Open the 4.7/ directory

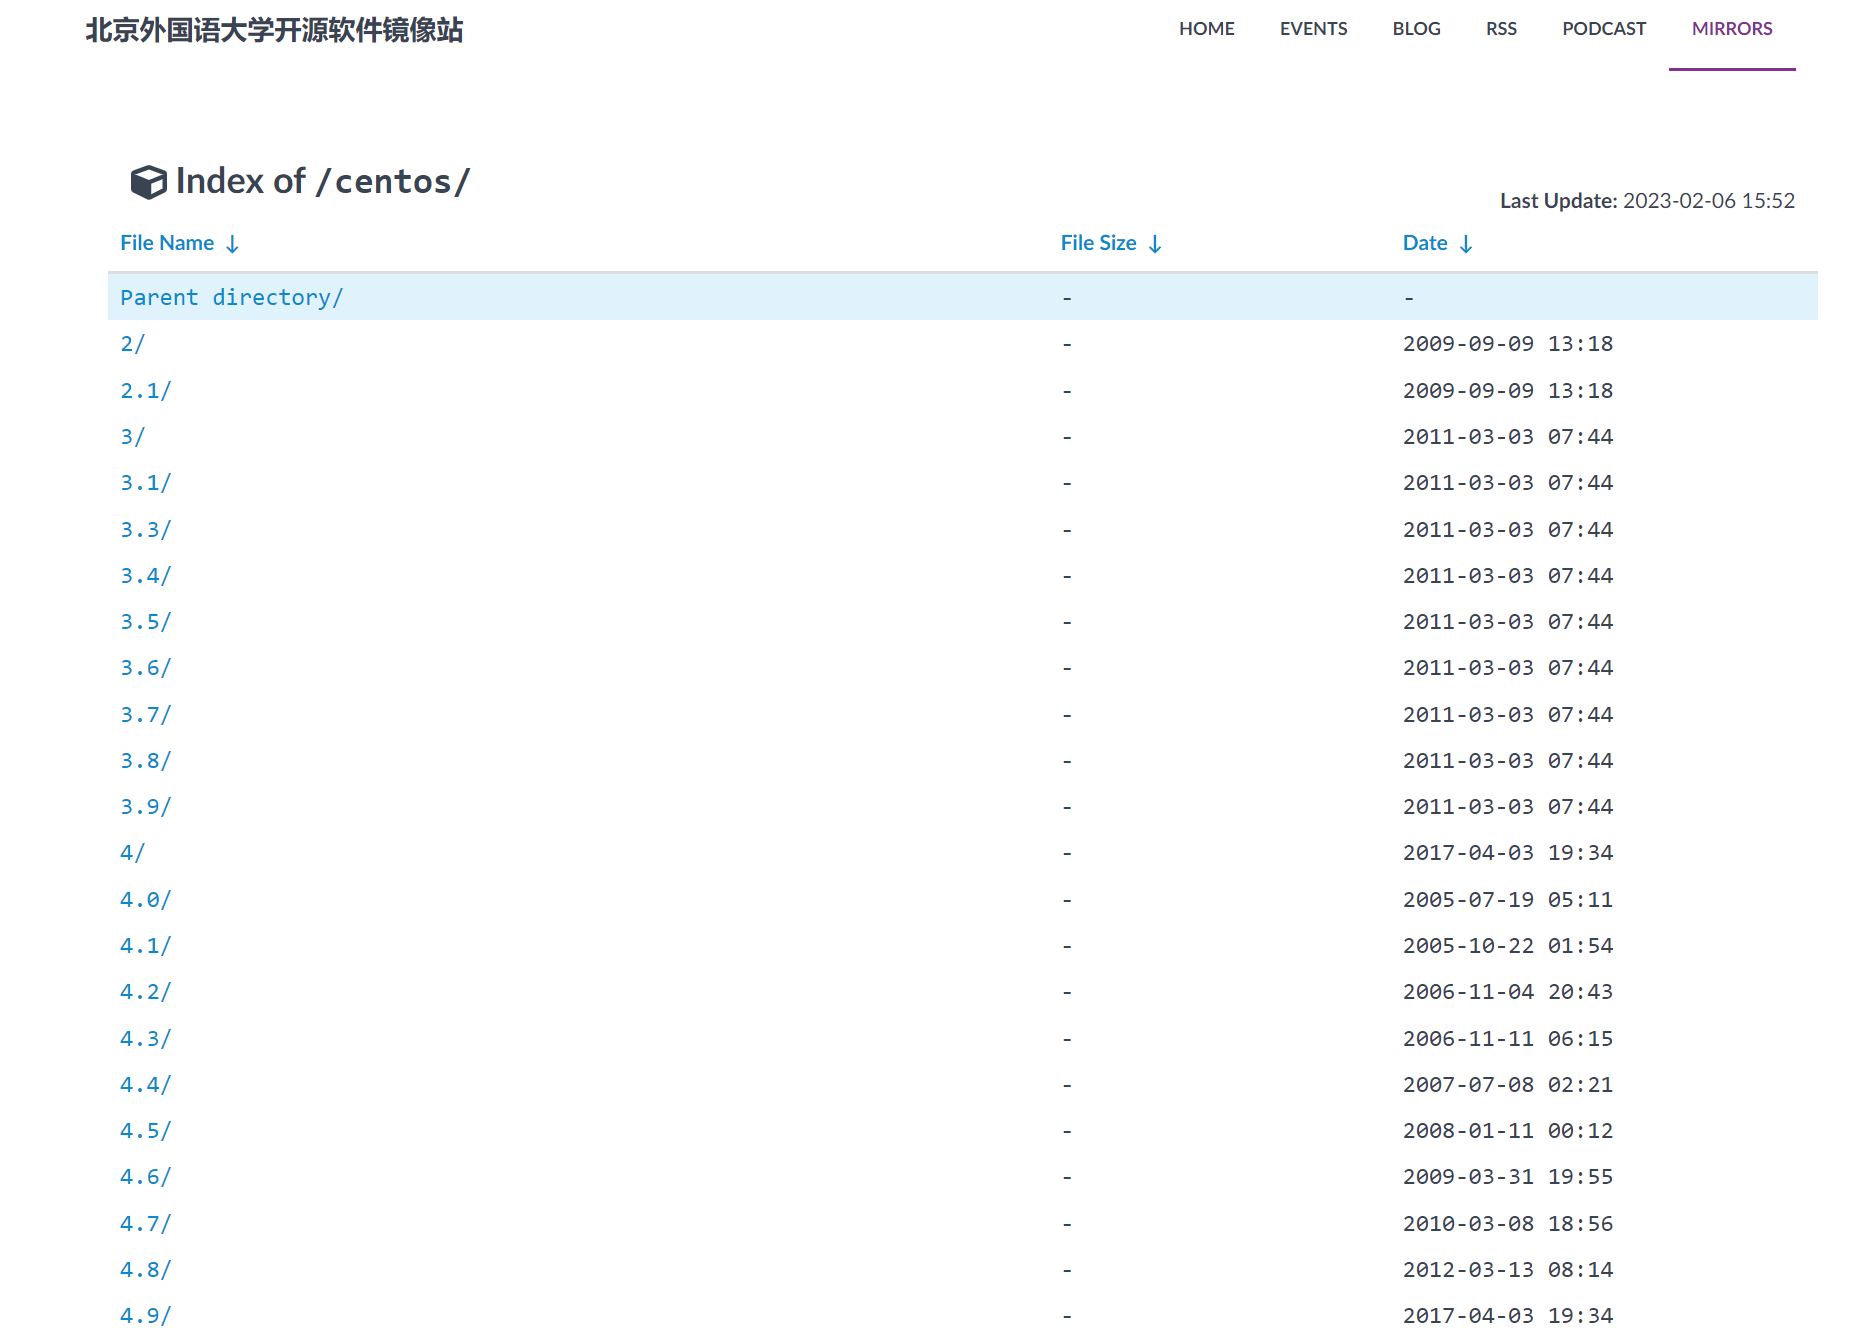pyautogui.click(x=146, y=1224)
